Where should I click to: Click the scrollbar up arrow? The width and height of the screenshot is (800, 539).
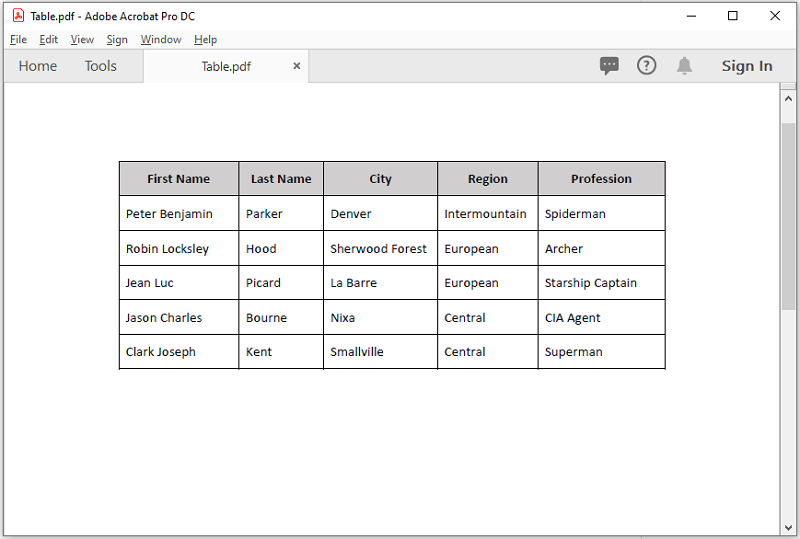coord(788,99)
